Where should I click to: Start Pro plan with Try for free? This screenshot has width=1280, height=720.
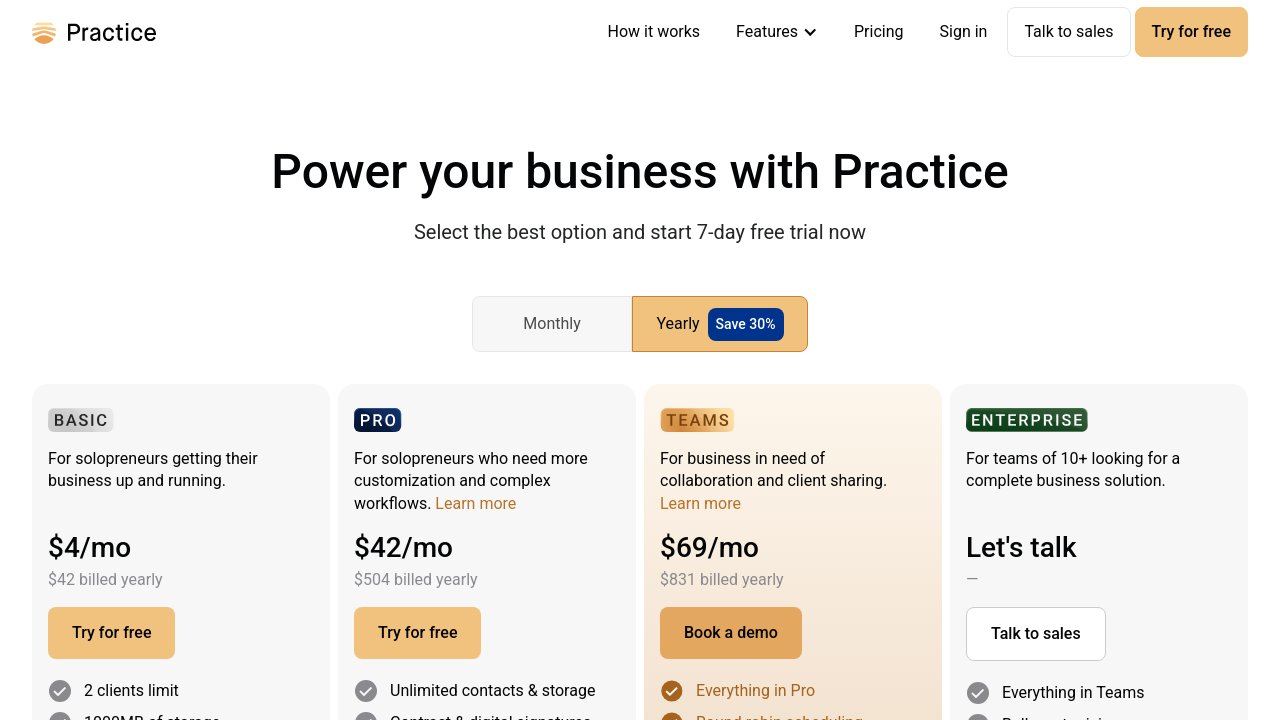(417, 633)
